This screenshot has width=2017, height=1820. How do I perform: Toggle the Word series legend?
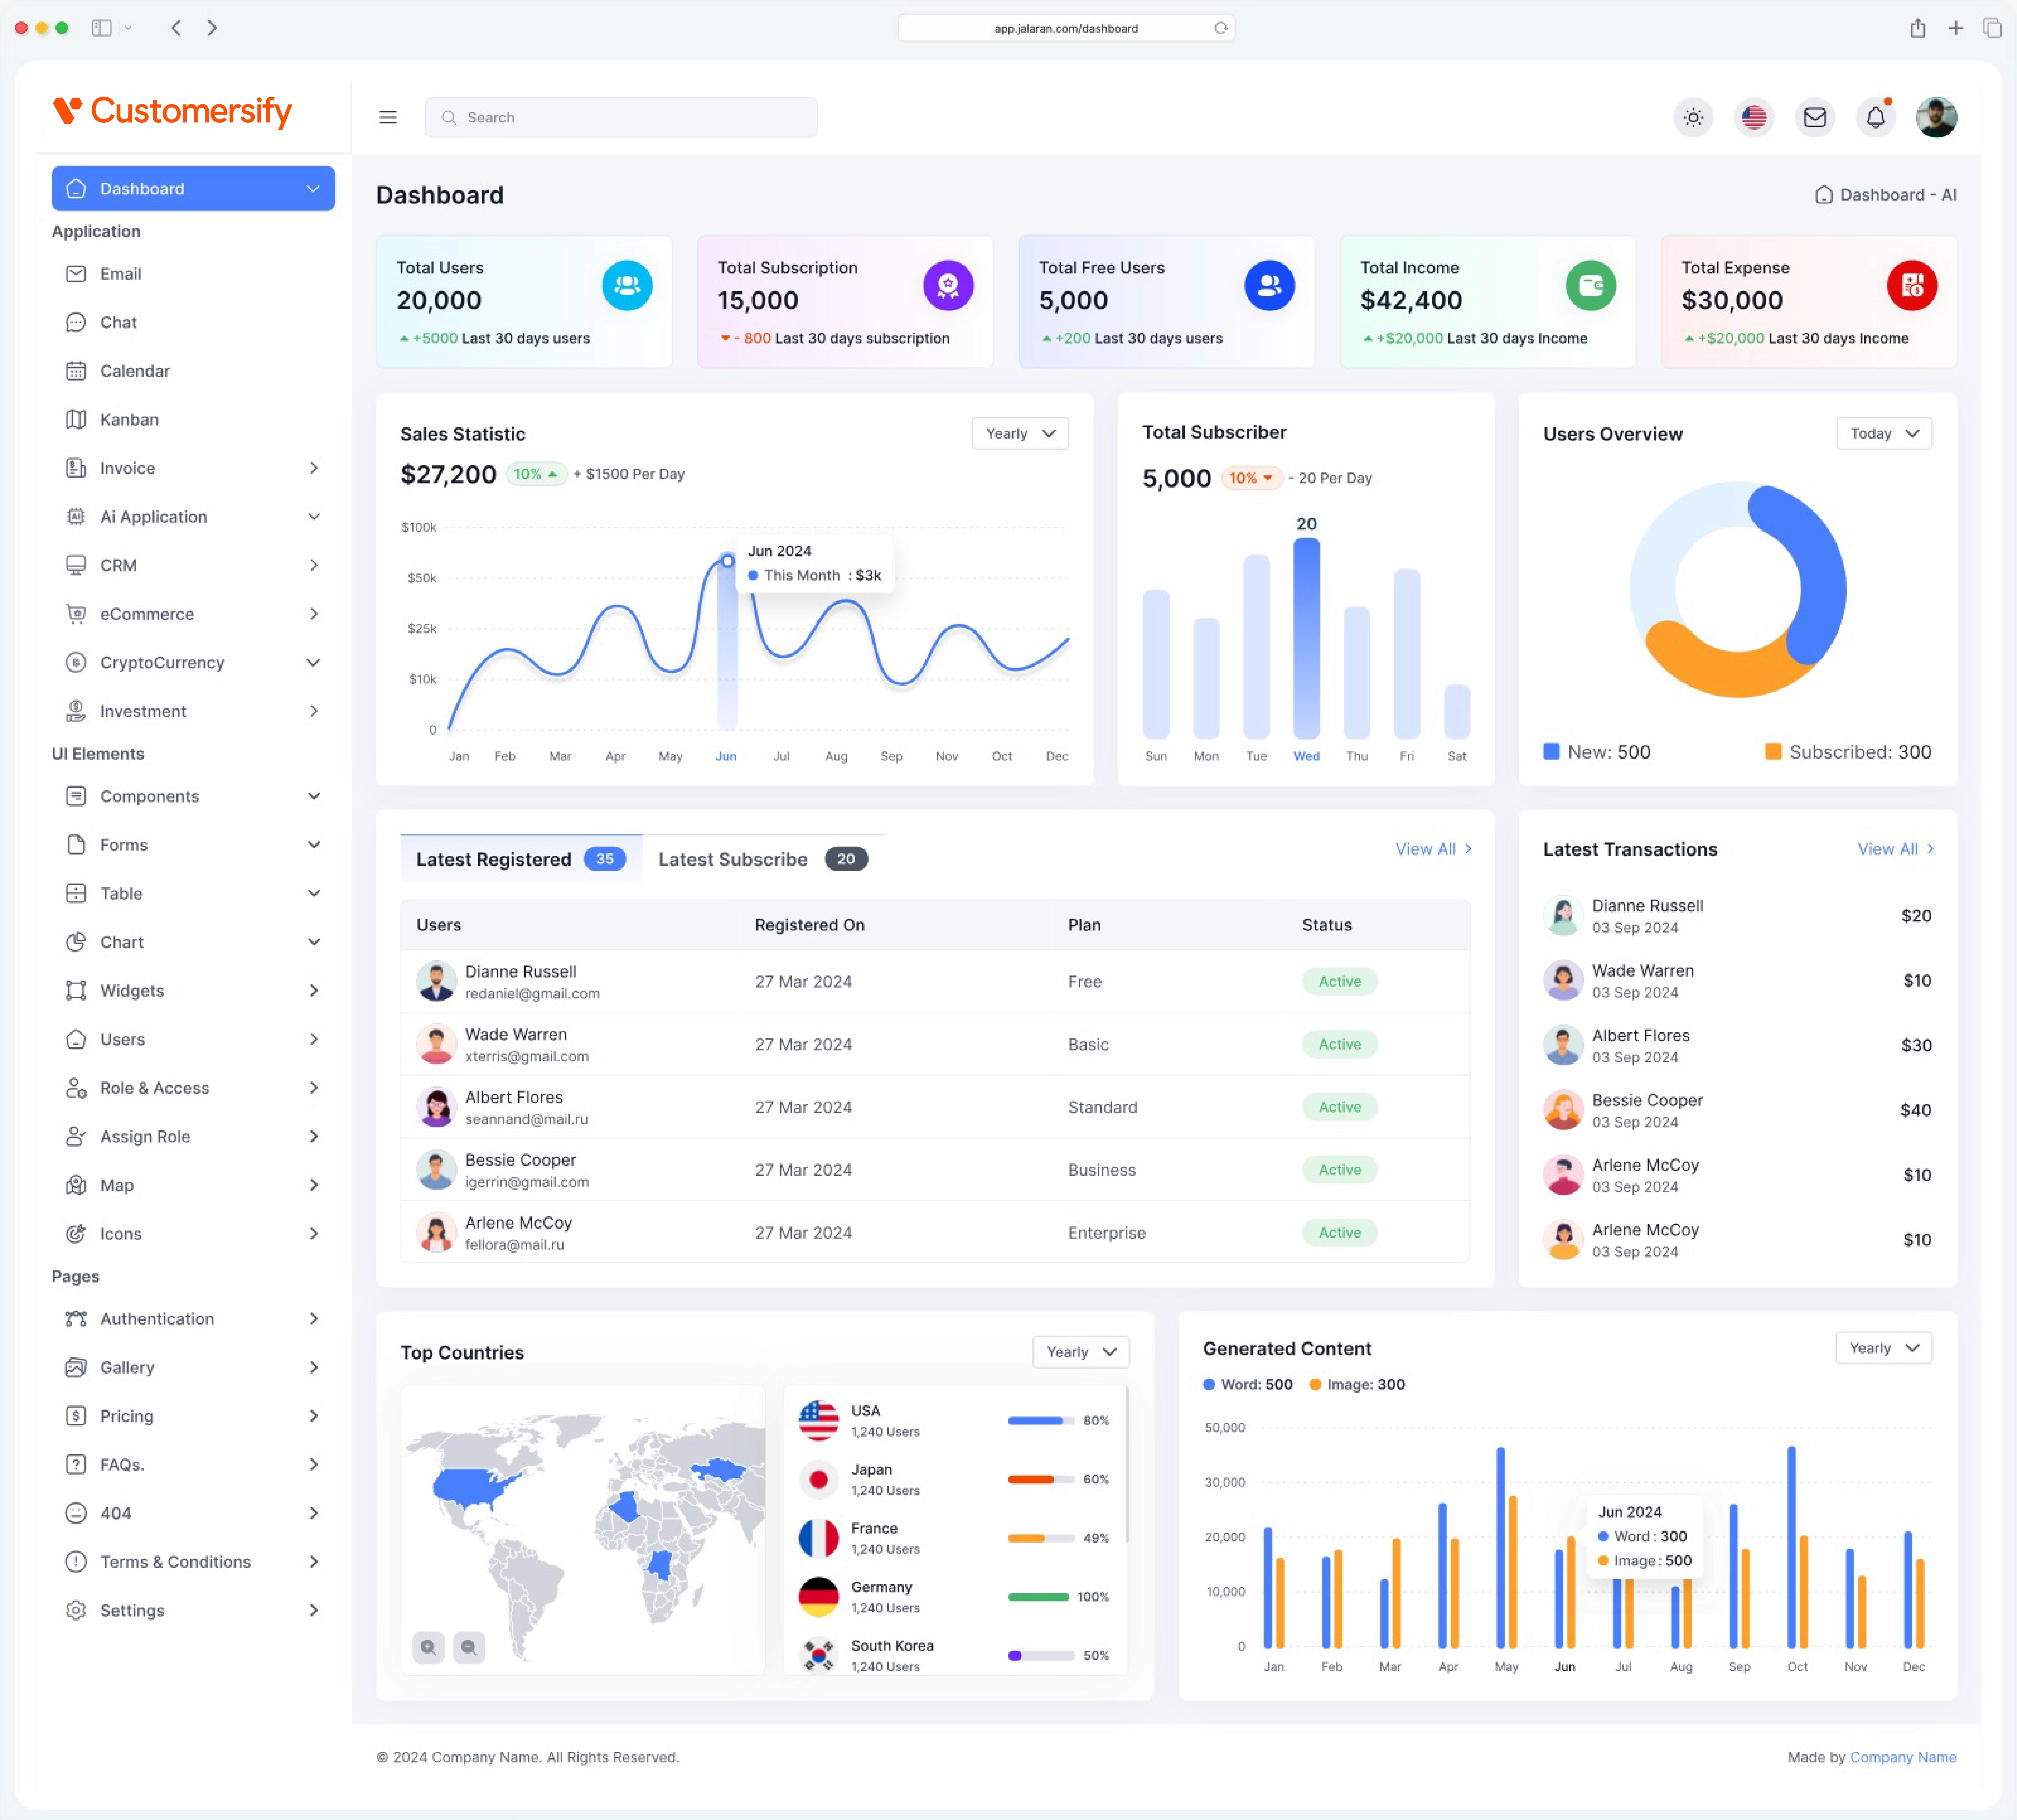click(x=1247, y=1384)
